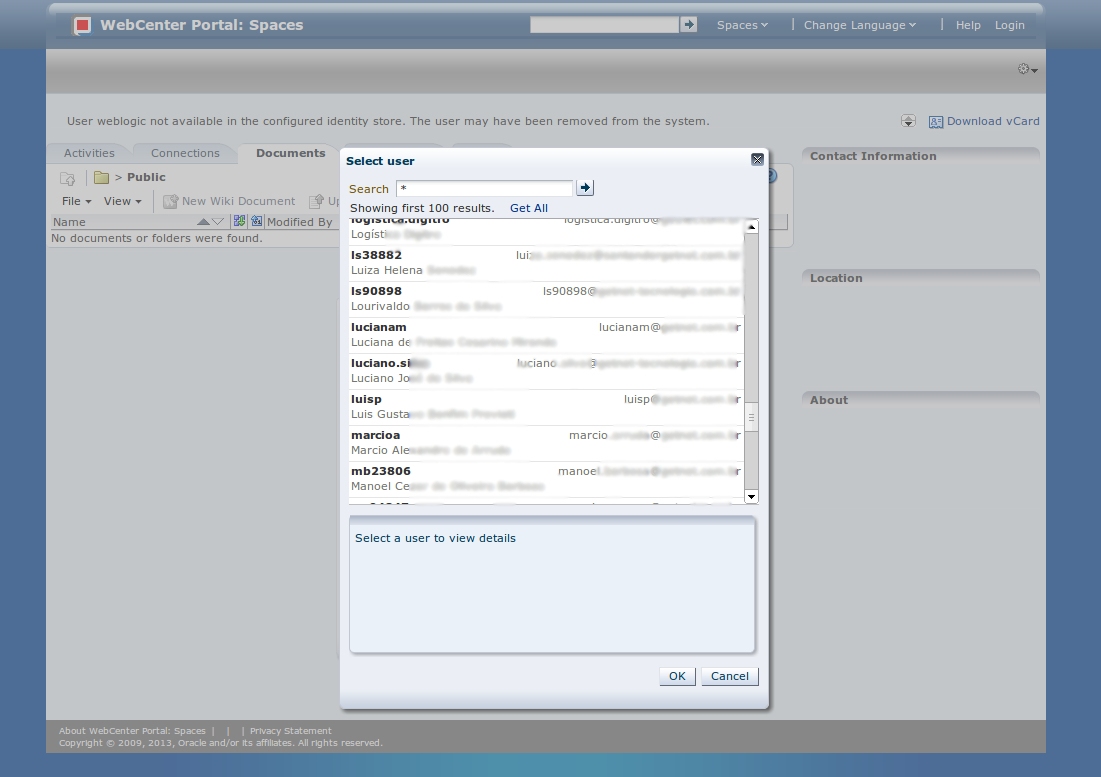Screen dimensions: 1101x777
Task: Switch to the Connections tab
Action: point(185,154)
